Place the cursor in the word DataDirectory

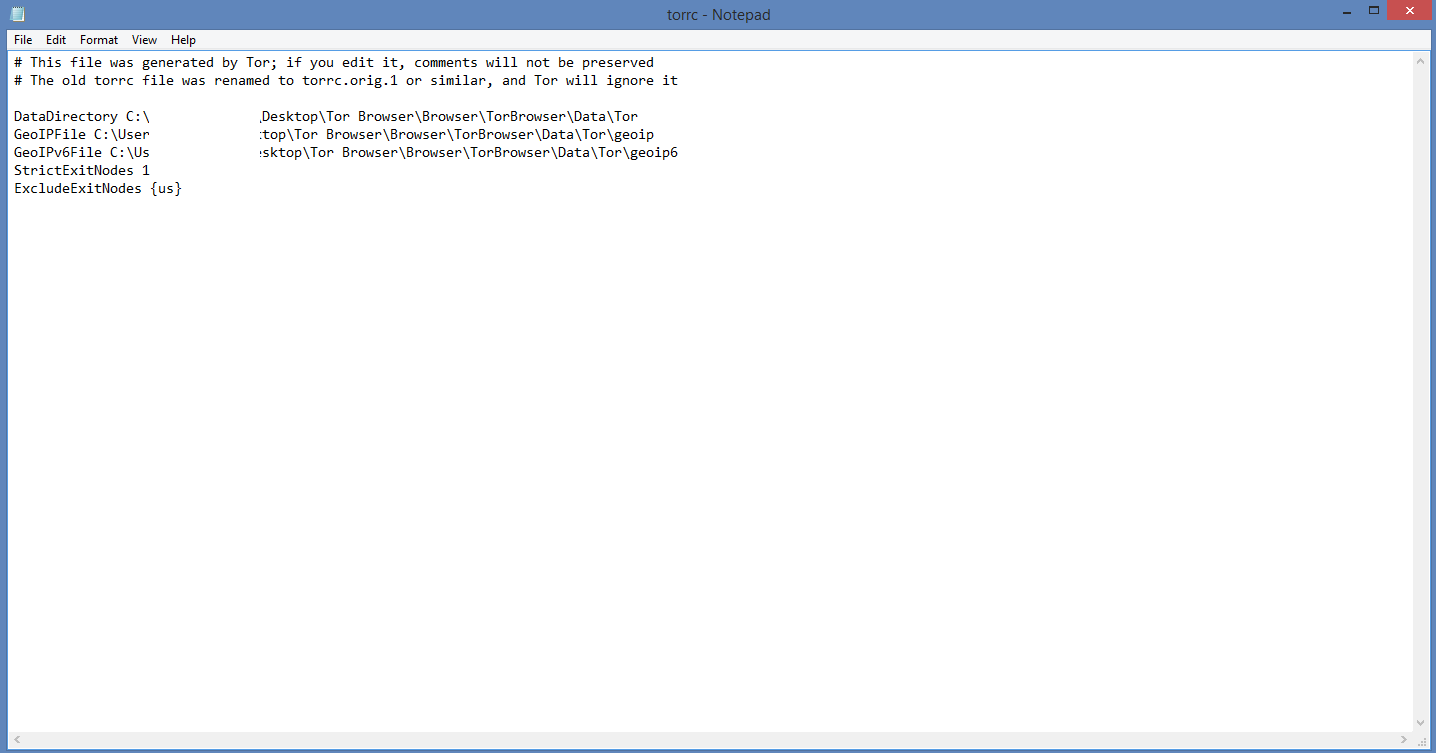point(65,117)
